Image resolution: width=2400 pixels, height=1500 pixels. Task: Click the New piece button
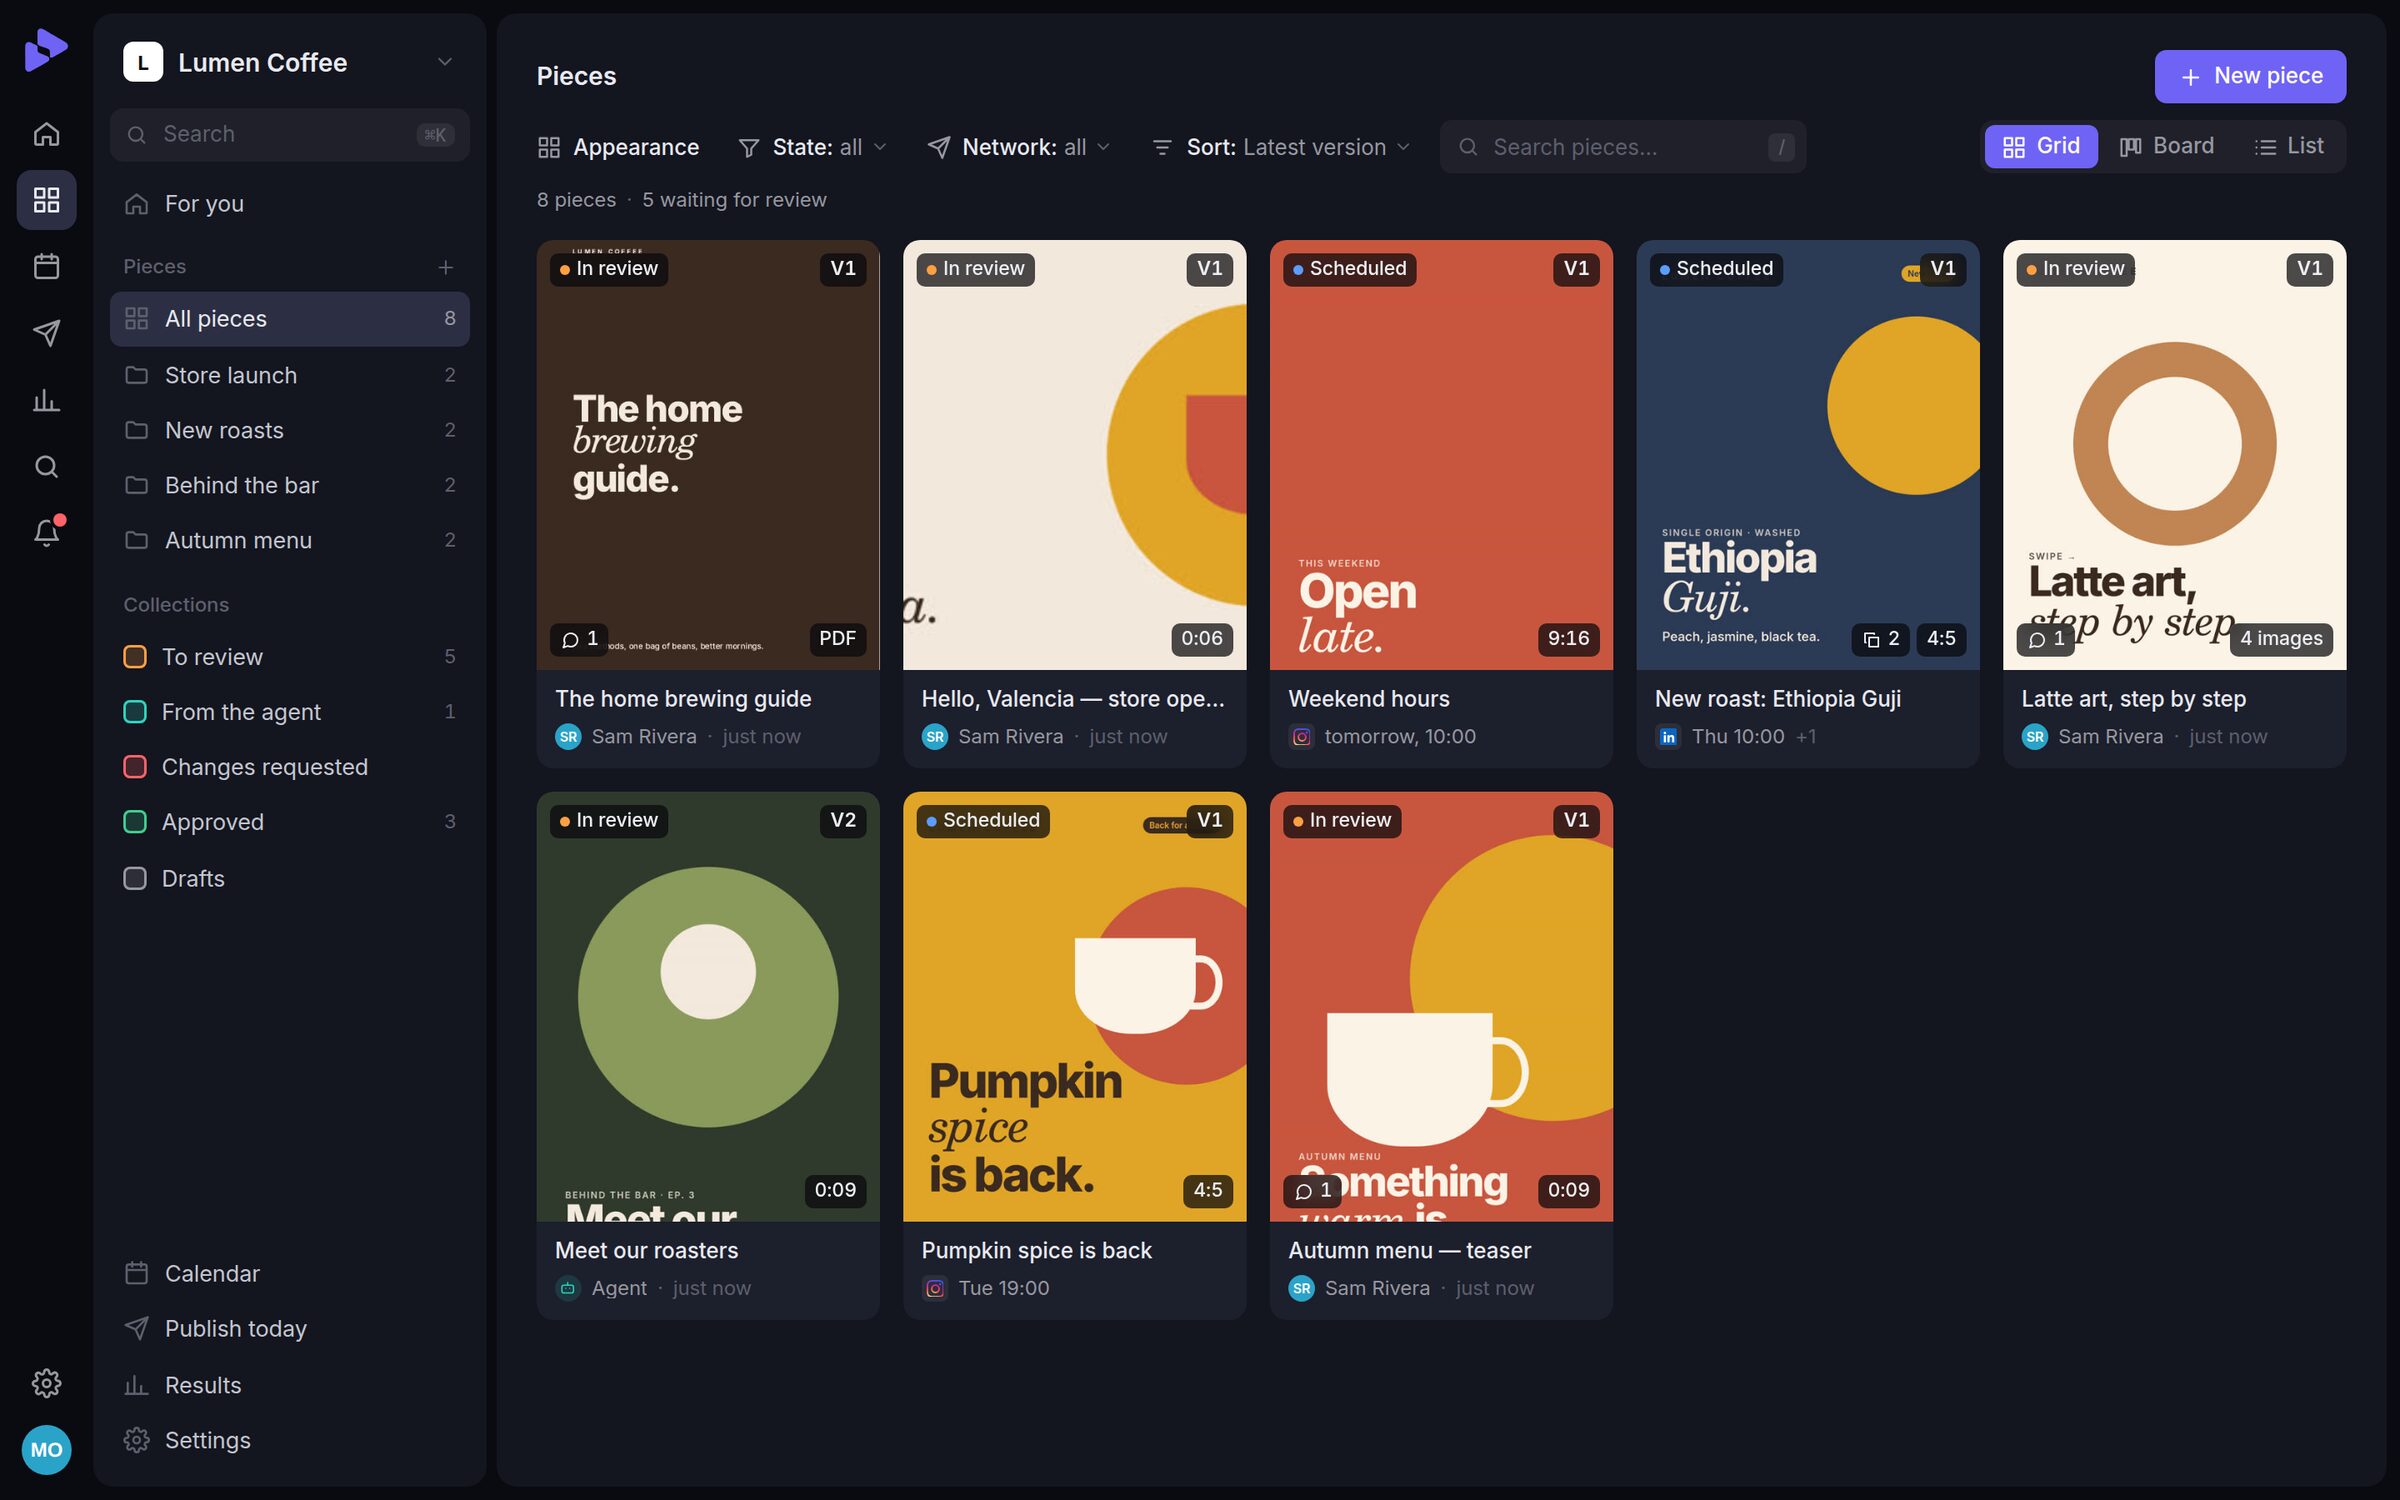click(x=2250, y=76)
